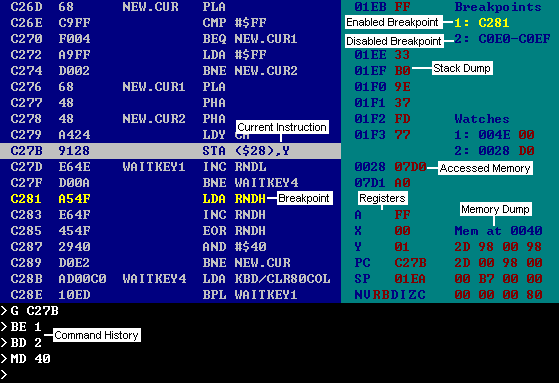Click the LDA #$FF instruction at C272

(234, 55)
